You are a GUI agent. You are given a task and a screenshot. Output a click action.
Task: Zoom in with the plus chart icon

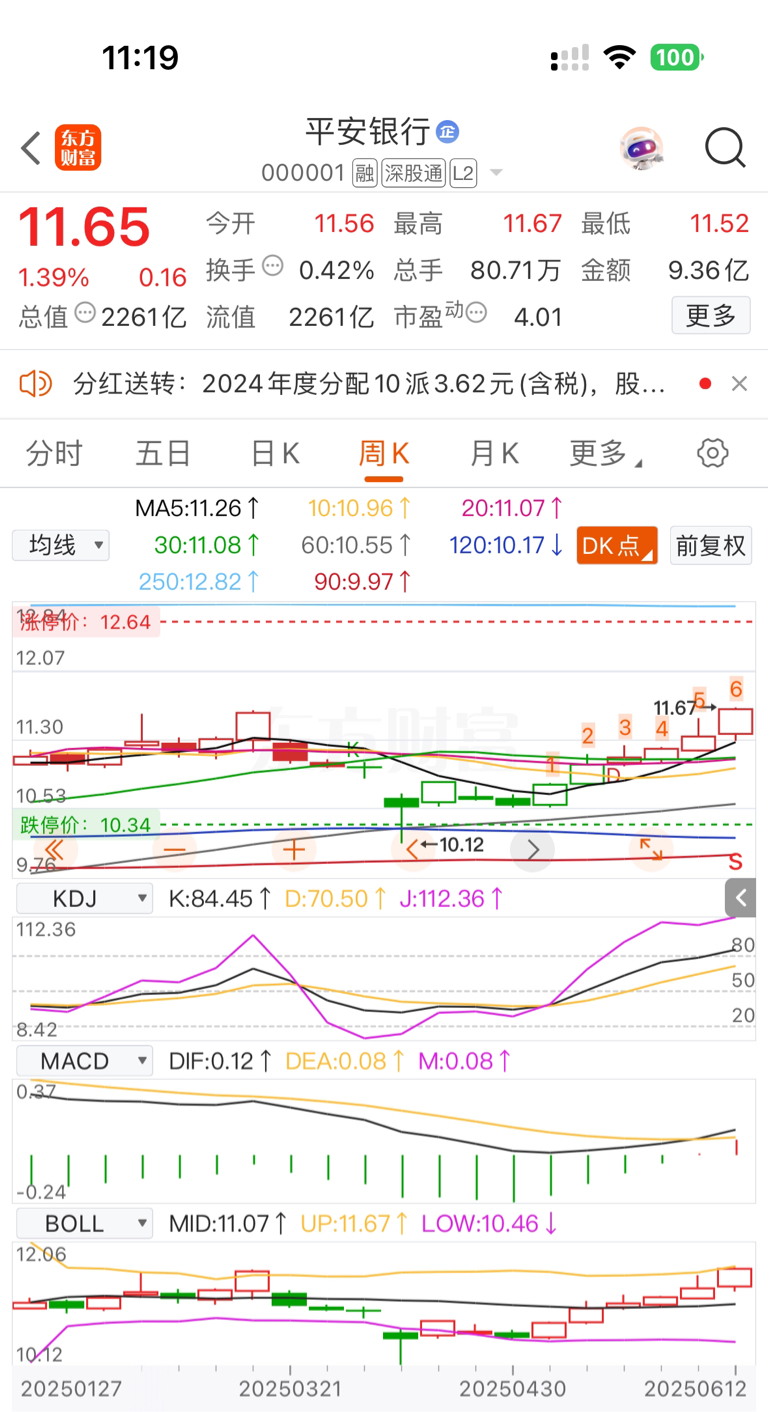294,850
